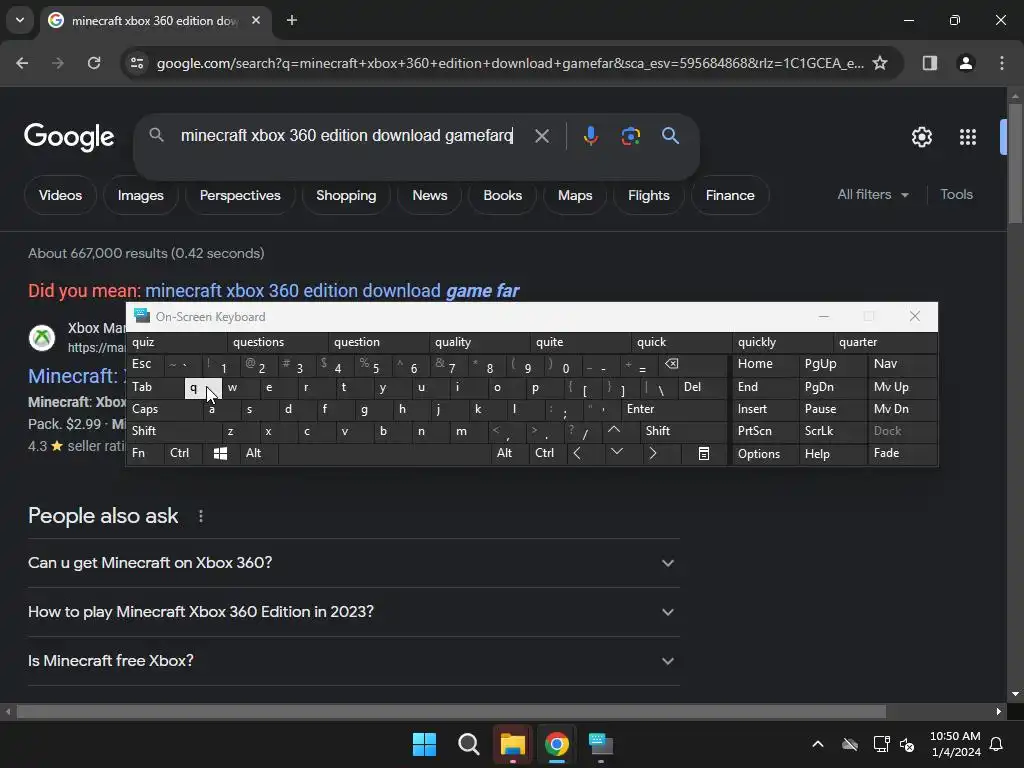Switch to News results tab
The width and height of the screenshot is (1024, 768).
pyautogui.click(x=430, y=195)
